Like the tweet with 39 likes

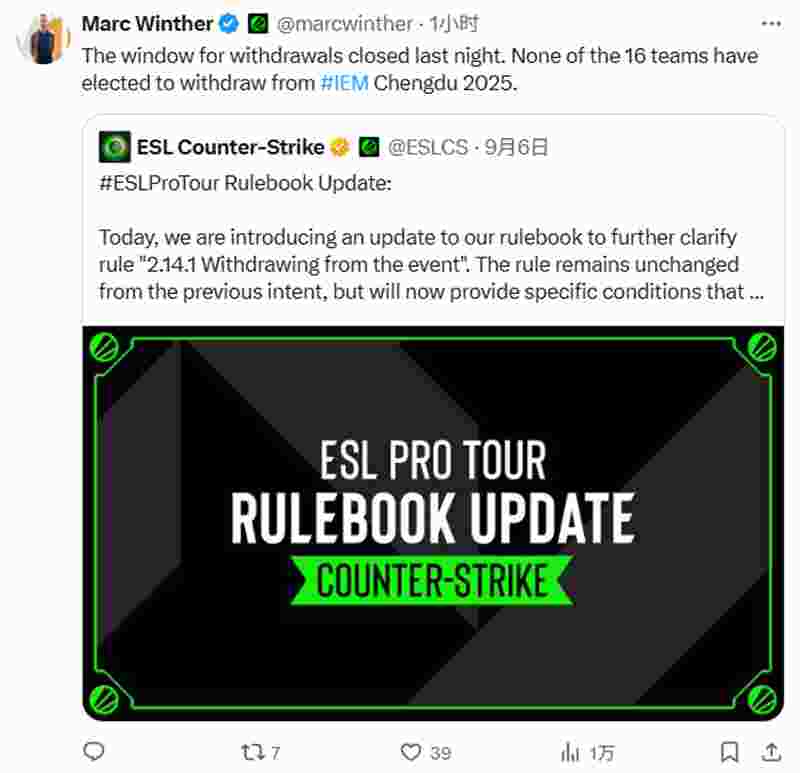pos(411,752)
